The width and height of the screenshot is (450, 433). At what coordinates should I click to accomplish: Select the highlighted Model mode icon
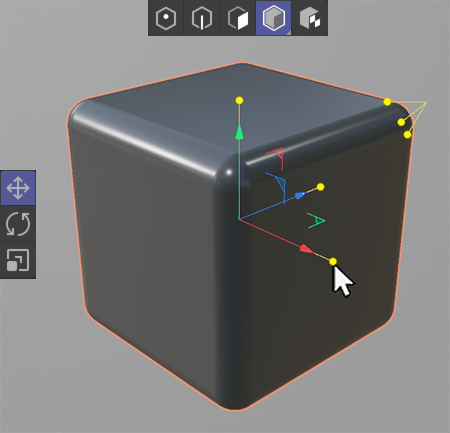pyautogui.click(x=274, y=18)
